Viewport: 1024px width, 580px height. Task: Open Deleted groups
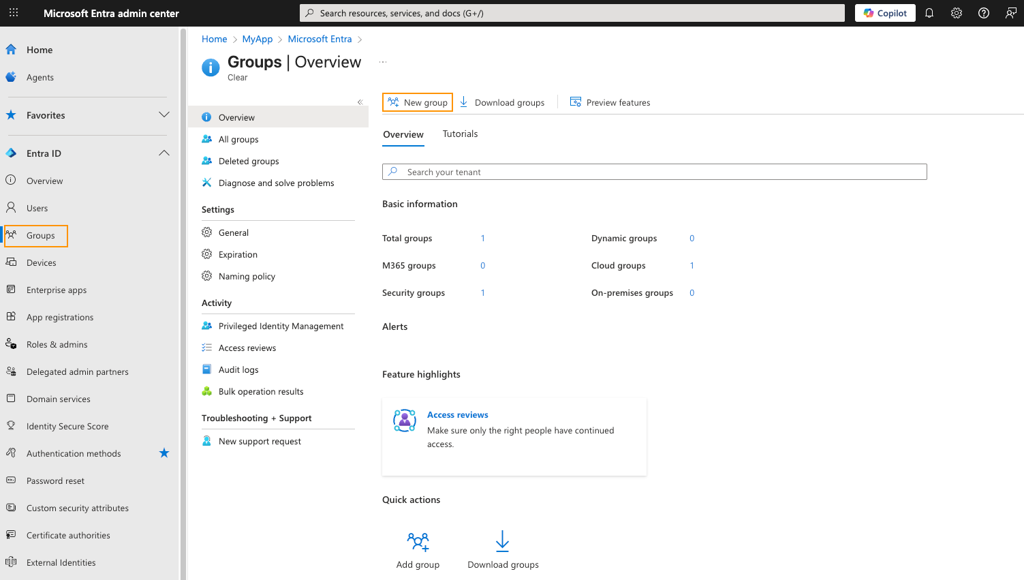click(x=248, y=161)
